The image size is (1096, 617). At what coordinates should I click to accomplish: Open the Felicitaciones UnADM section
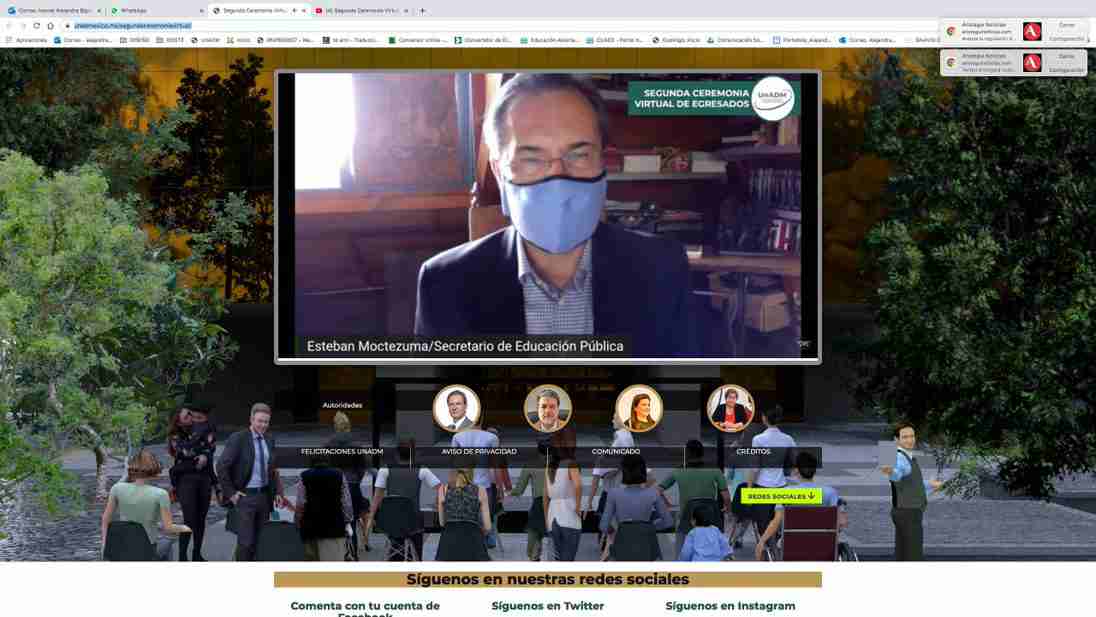coord(342,451)
